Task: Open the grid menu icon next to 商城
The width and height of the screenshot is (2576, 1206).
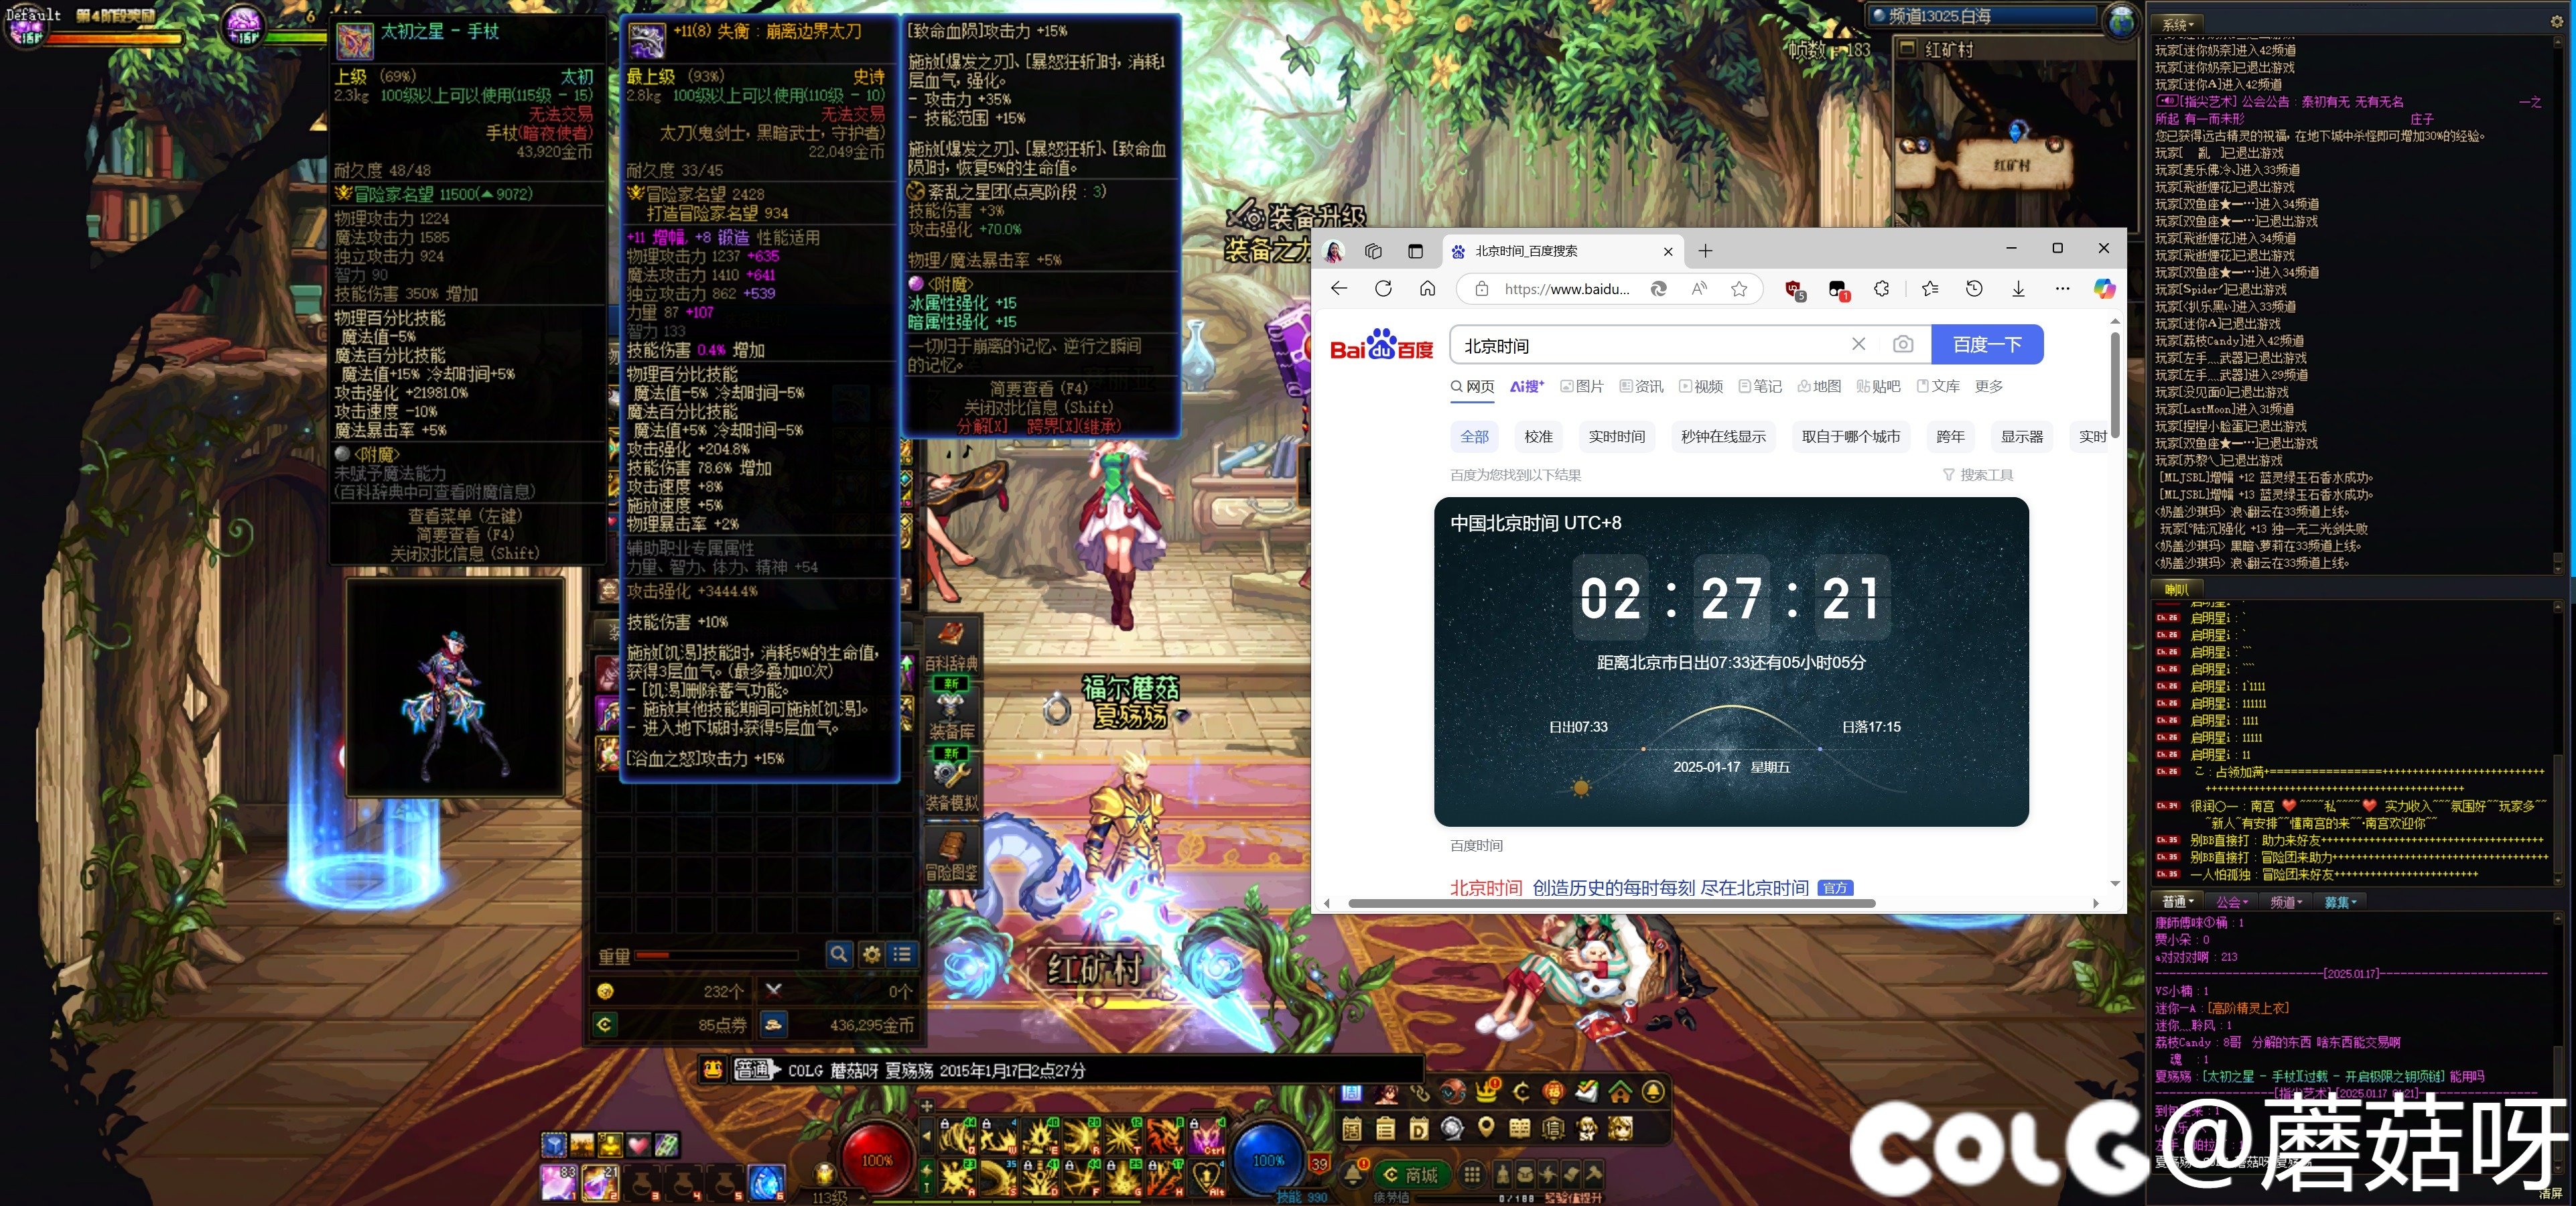Action: 1472,1175
